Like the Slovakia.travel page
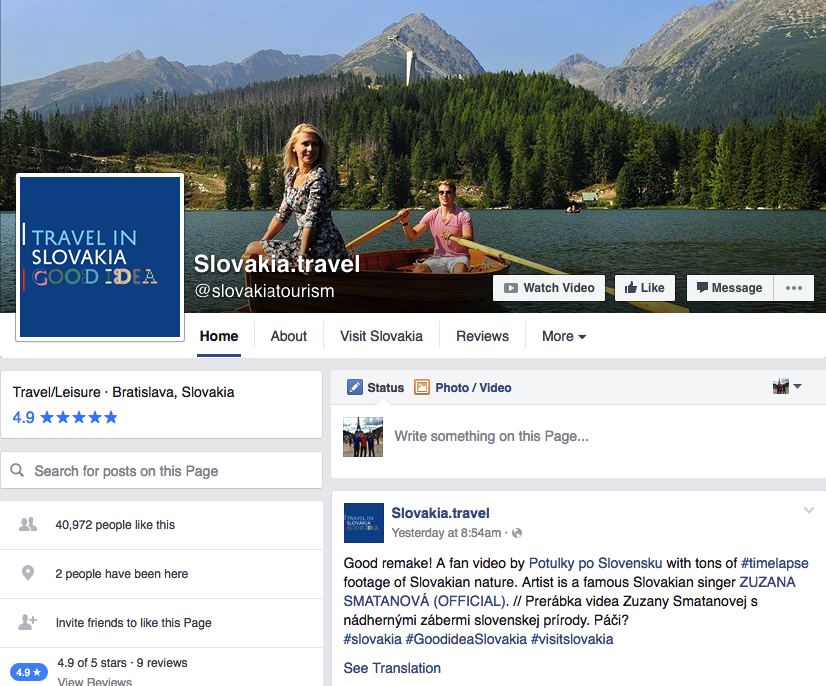Viewport: 826px width, 686px height. click(645, 288)
